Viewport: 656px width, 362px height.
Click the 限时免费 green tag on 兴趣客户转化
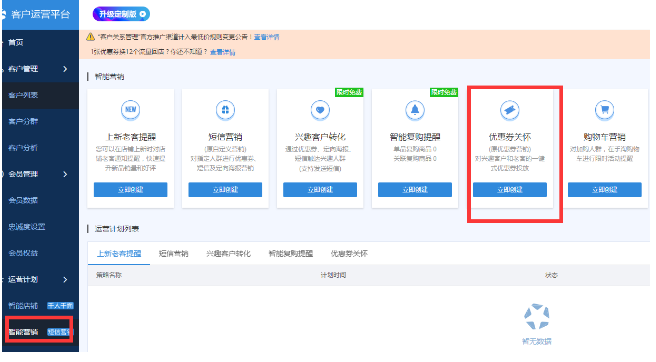coord(349,92)
